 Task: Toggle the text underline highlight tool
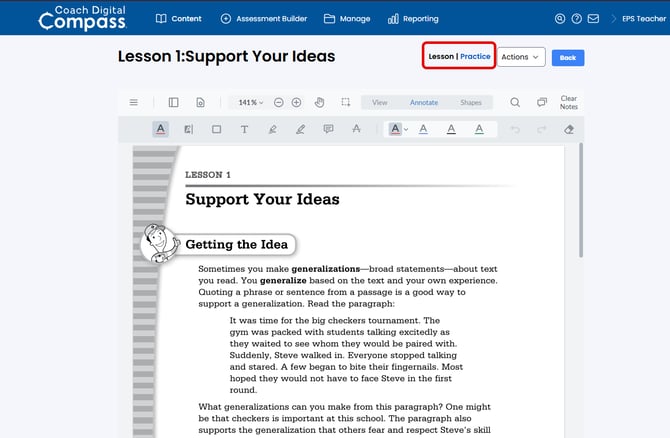click(160, 129)
